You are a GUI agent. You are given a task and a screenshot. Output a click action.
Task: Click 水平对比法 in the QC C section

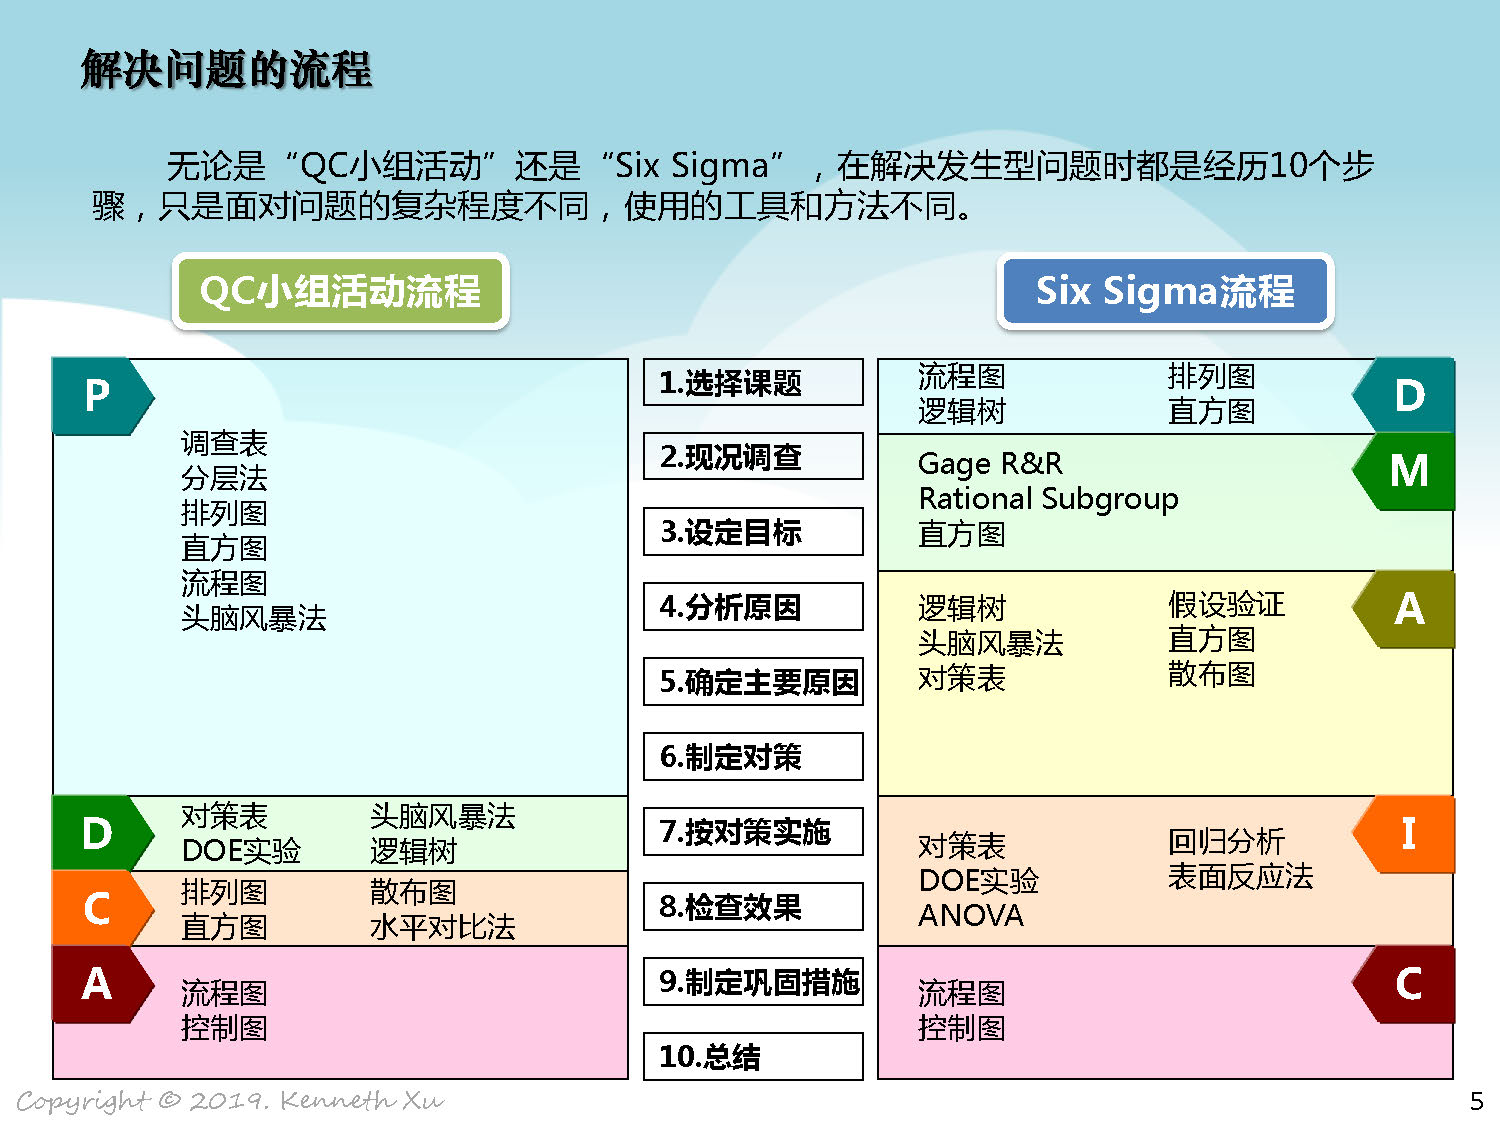tap(443, 927)
